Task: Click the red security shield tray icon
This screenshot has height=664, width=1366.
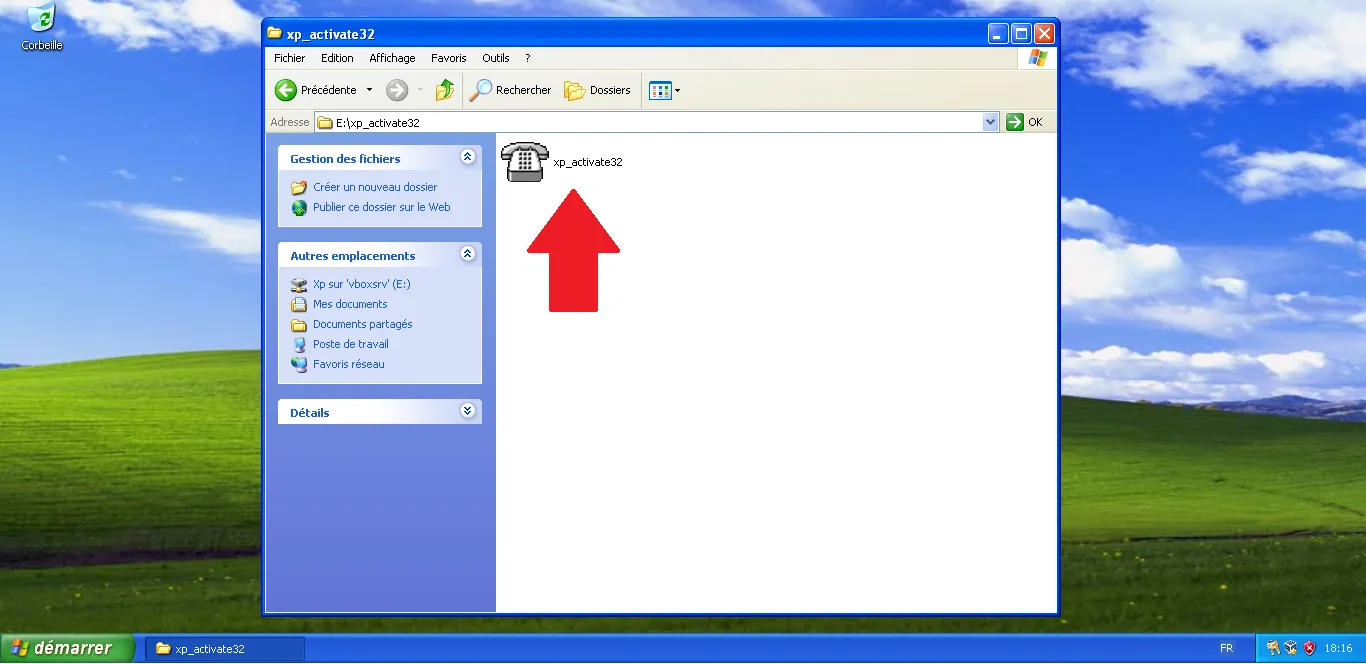Action: point(1309,648)
